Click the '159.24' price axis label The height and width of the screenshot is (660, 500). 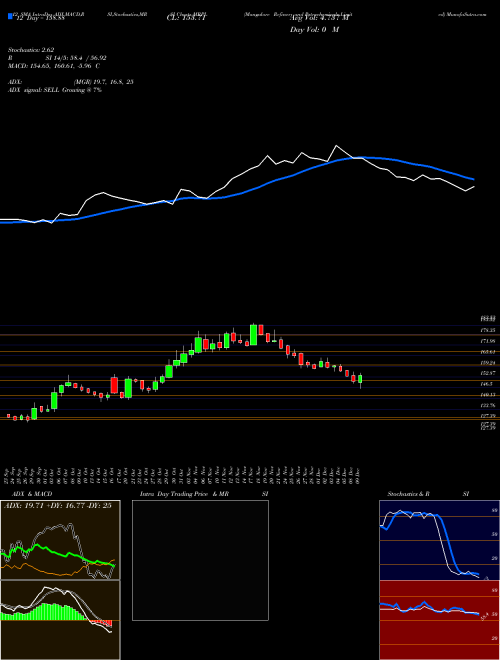tap(488, 362)
